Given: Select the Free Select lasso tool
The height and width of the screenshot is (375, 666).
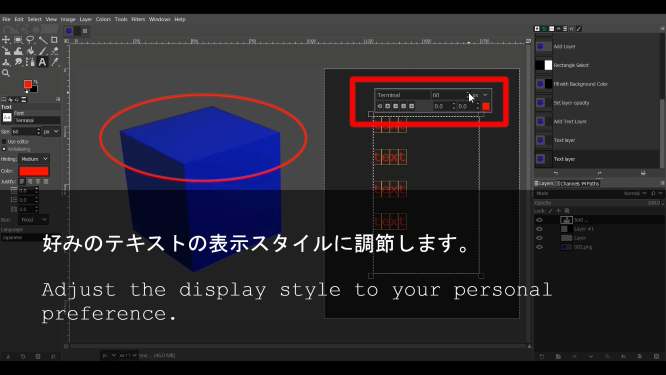Looking at the screenshot, I should [x=30, y=40].
